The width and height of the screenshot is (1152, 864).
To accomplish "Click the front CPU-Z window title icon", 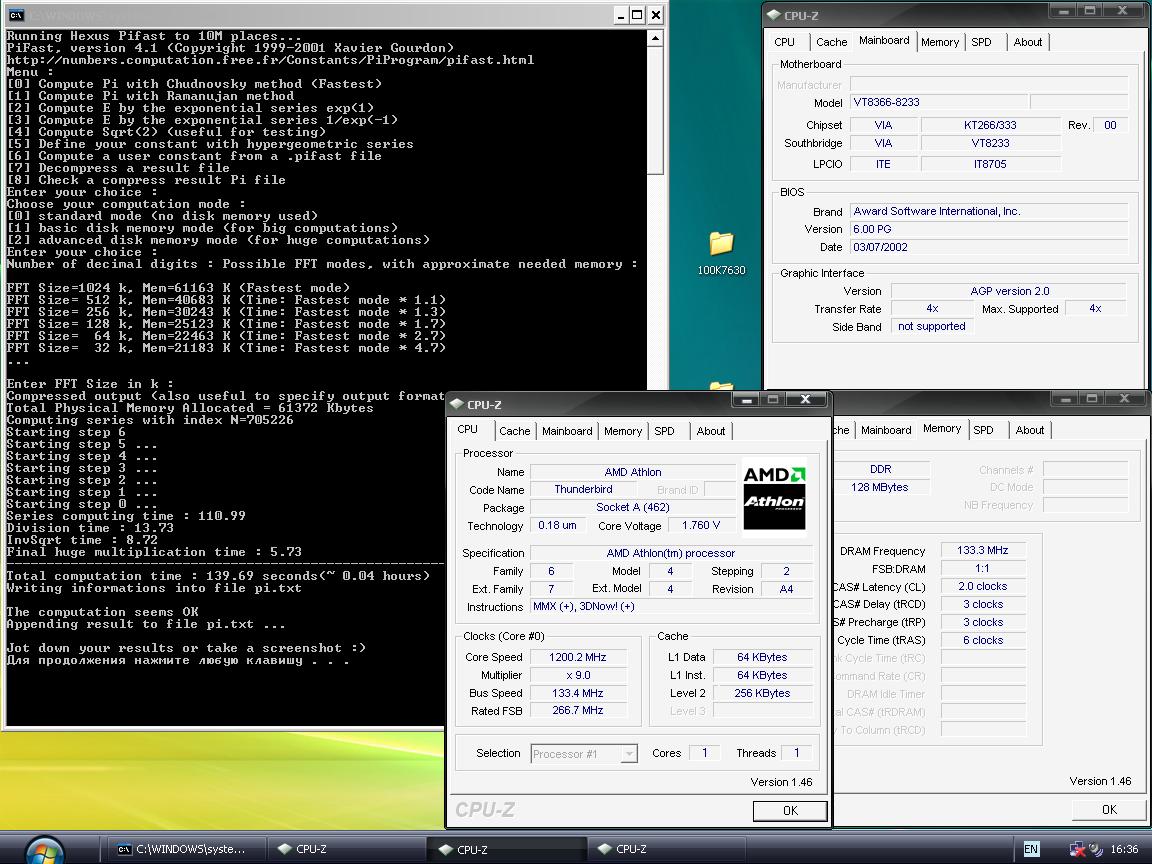I will 457,404.
